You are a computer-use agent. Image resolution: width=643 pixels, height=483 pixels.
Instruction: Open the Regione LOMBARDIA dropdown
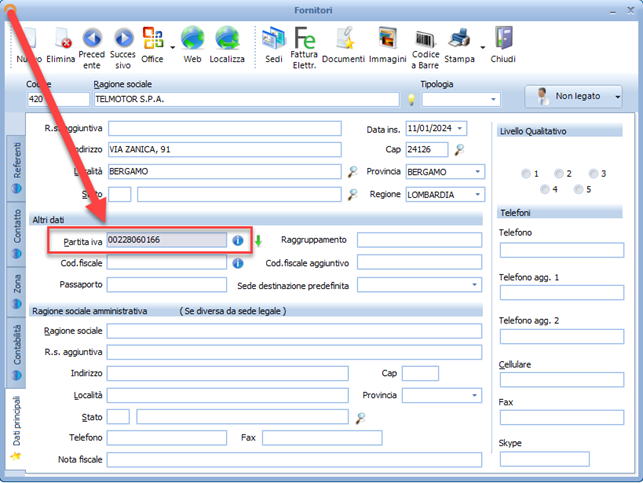pyautogui.click(x=478, y=194)
